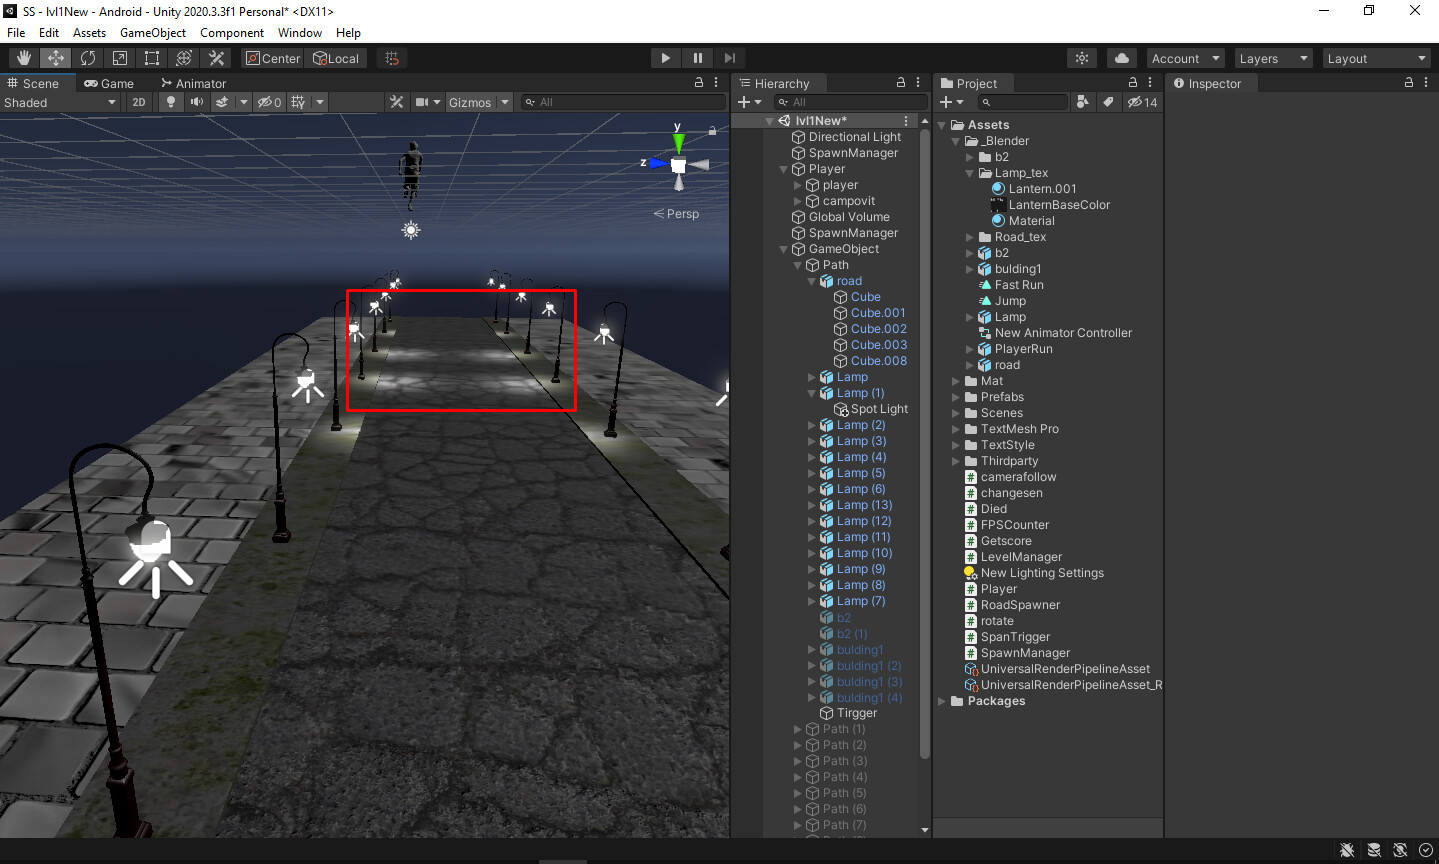This screenshot has width=1439, height=864.
Task: Click Hierarchy search field
Action: click(850, 102)
